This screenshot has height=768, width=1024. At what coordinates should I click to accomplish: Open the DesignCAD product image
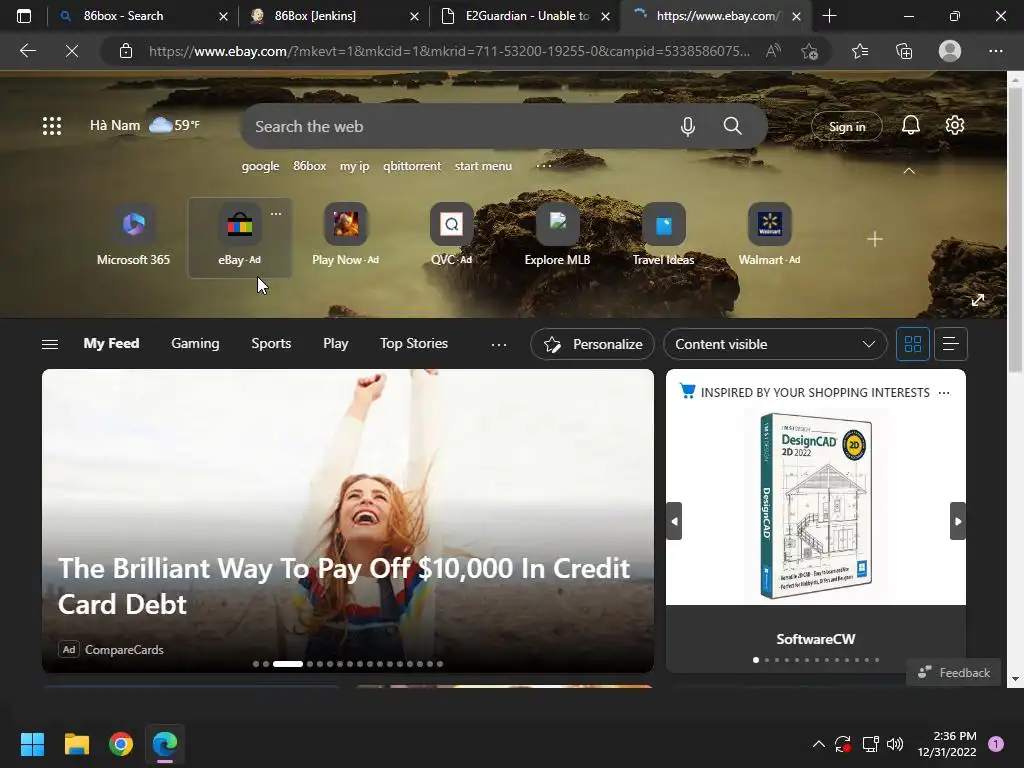[816, 506]
